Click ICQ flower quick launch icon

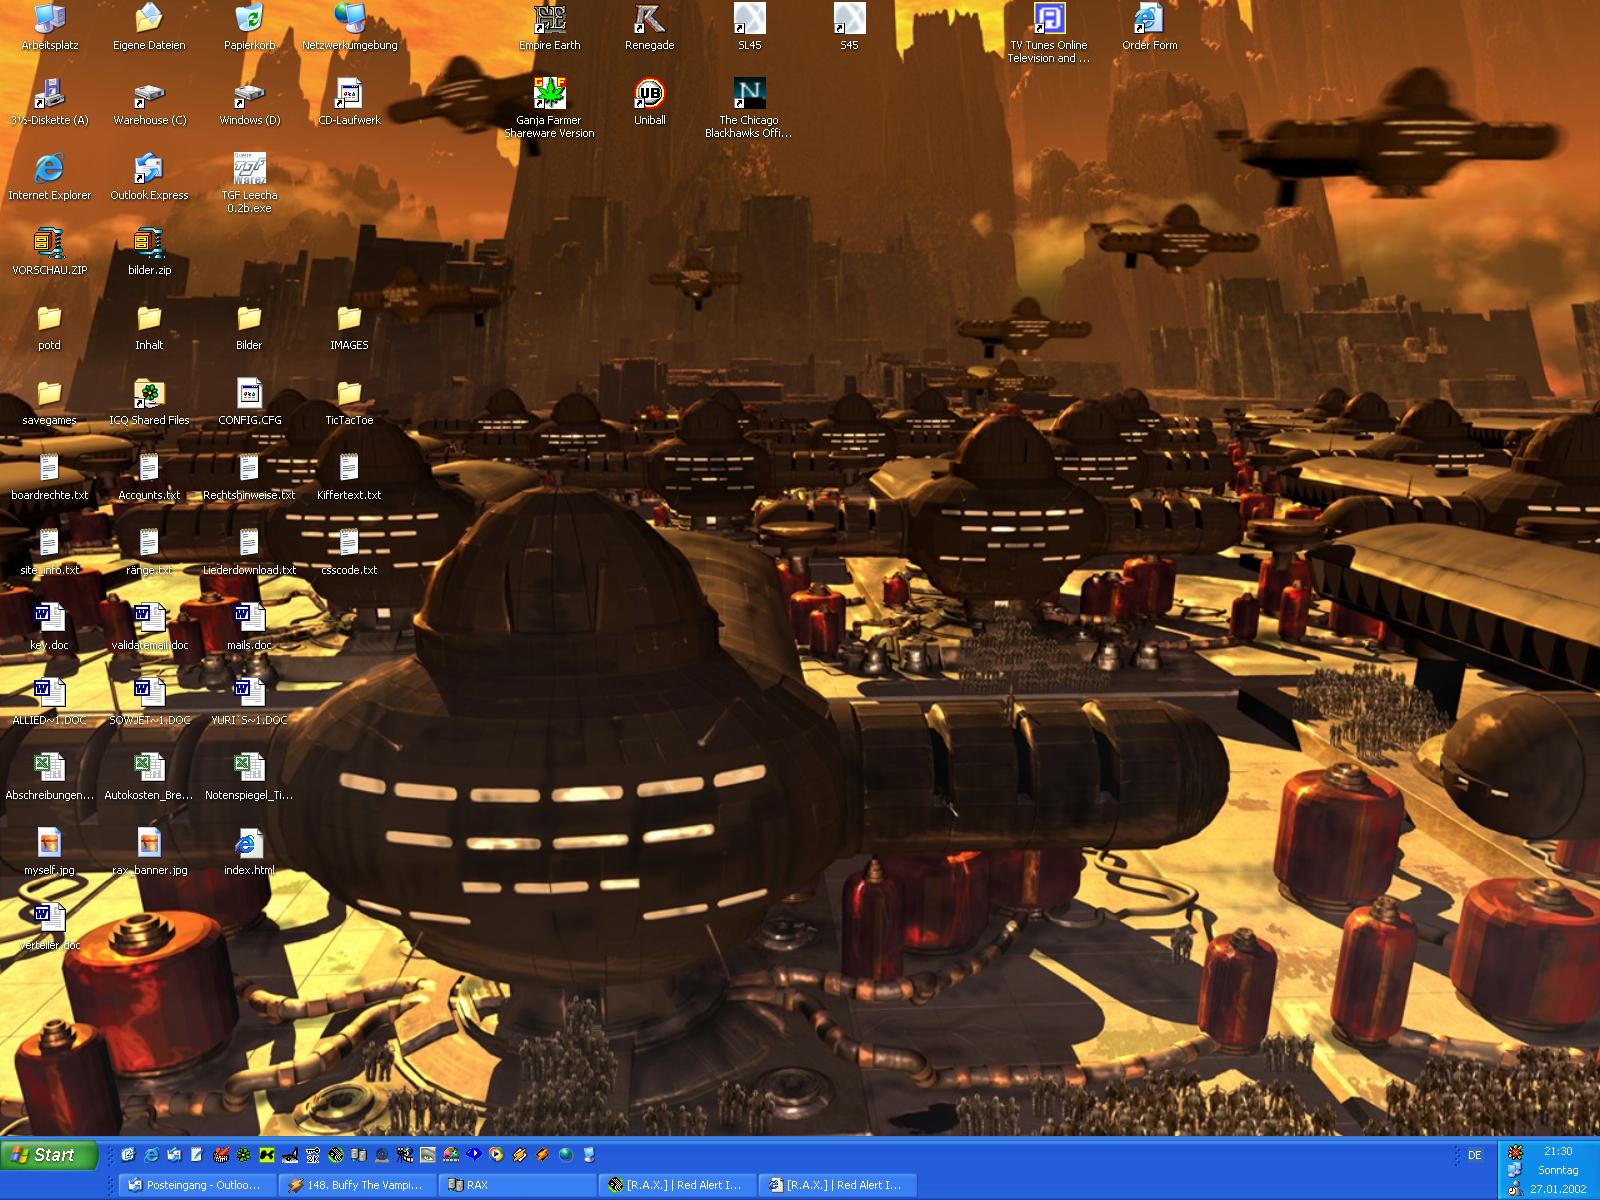pyautogui.click(x=243, y=1155)
